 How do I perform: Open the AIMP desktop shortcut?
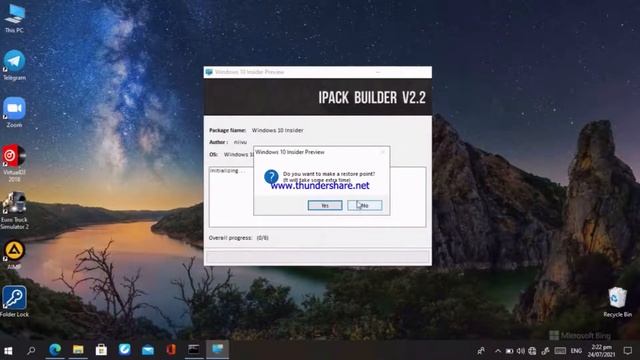tap(14, 255)
